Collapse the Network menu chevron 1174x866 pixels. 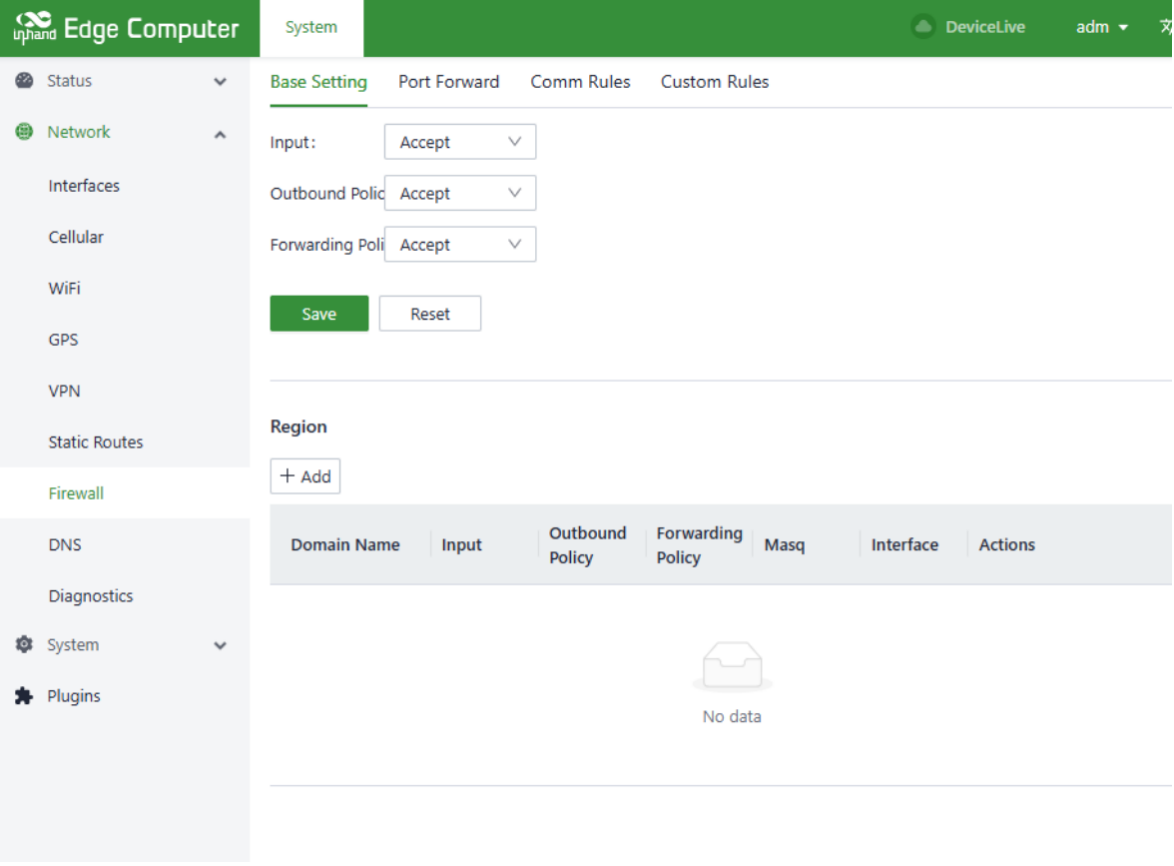click(220, 133)
